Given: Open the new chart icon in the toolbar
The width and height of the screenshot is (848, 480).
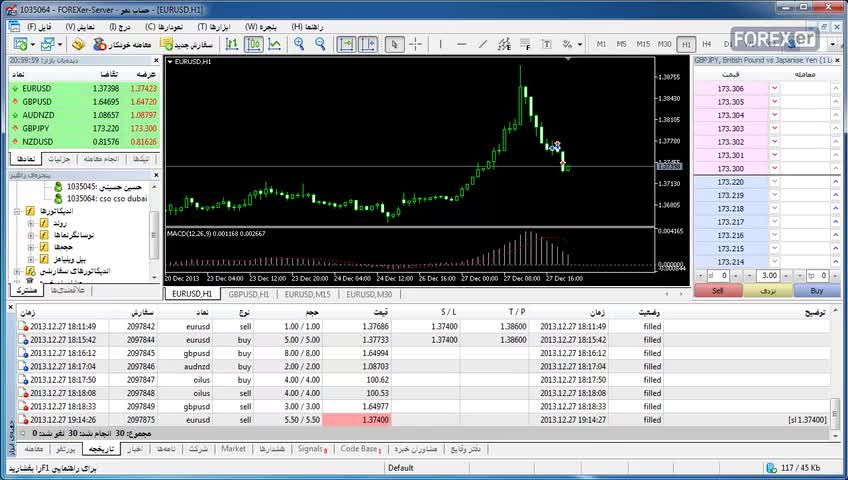Looking at the screenshot, I should [x=21, y=44].
